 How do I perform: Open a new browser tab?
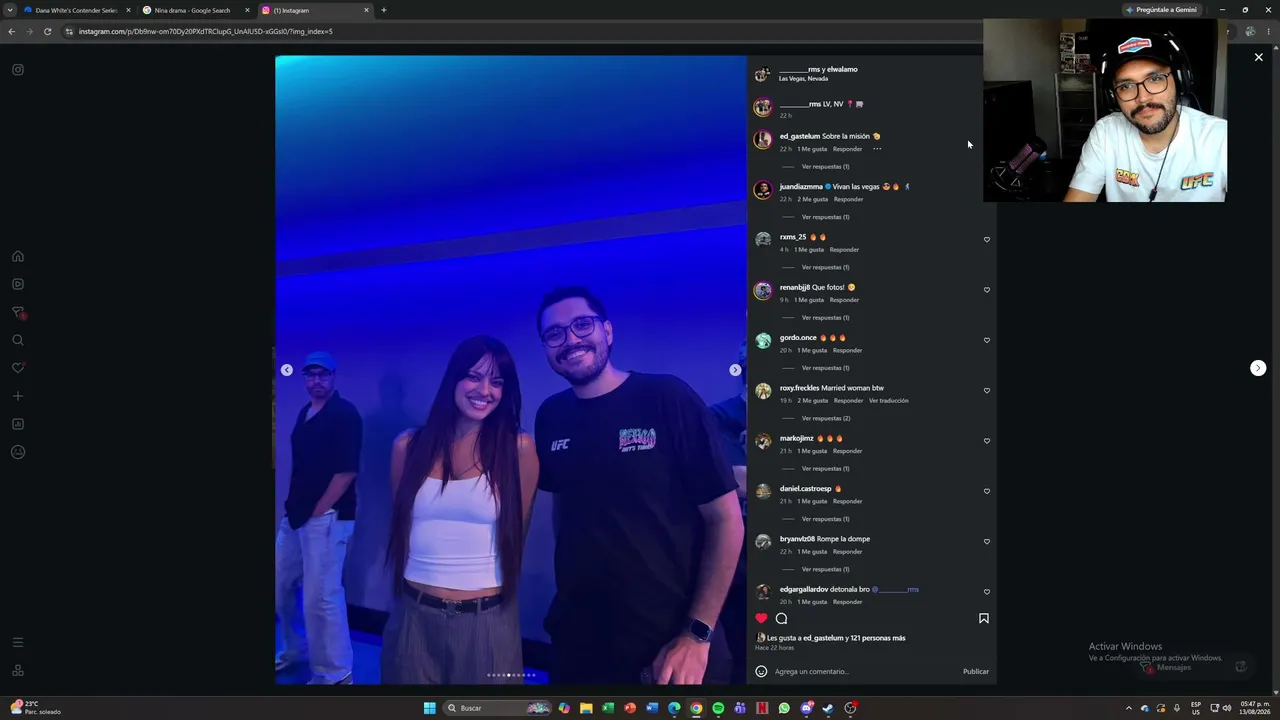pos(384,10)
